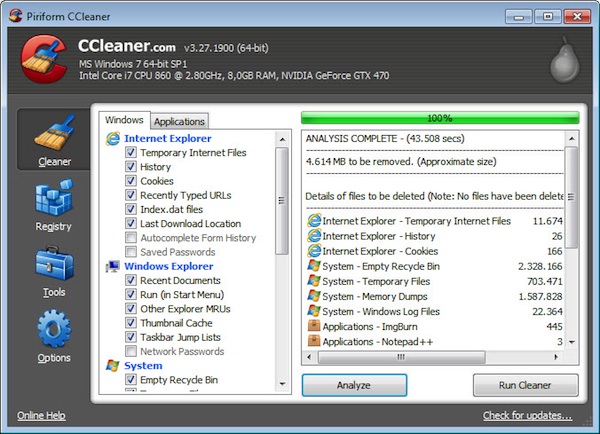Enable Autocomplete Form History
The height and width of the screenshot is (434, 600).
[x=131, y=238]
